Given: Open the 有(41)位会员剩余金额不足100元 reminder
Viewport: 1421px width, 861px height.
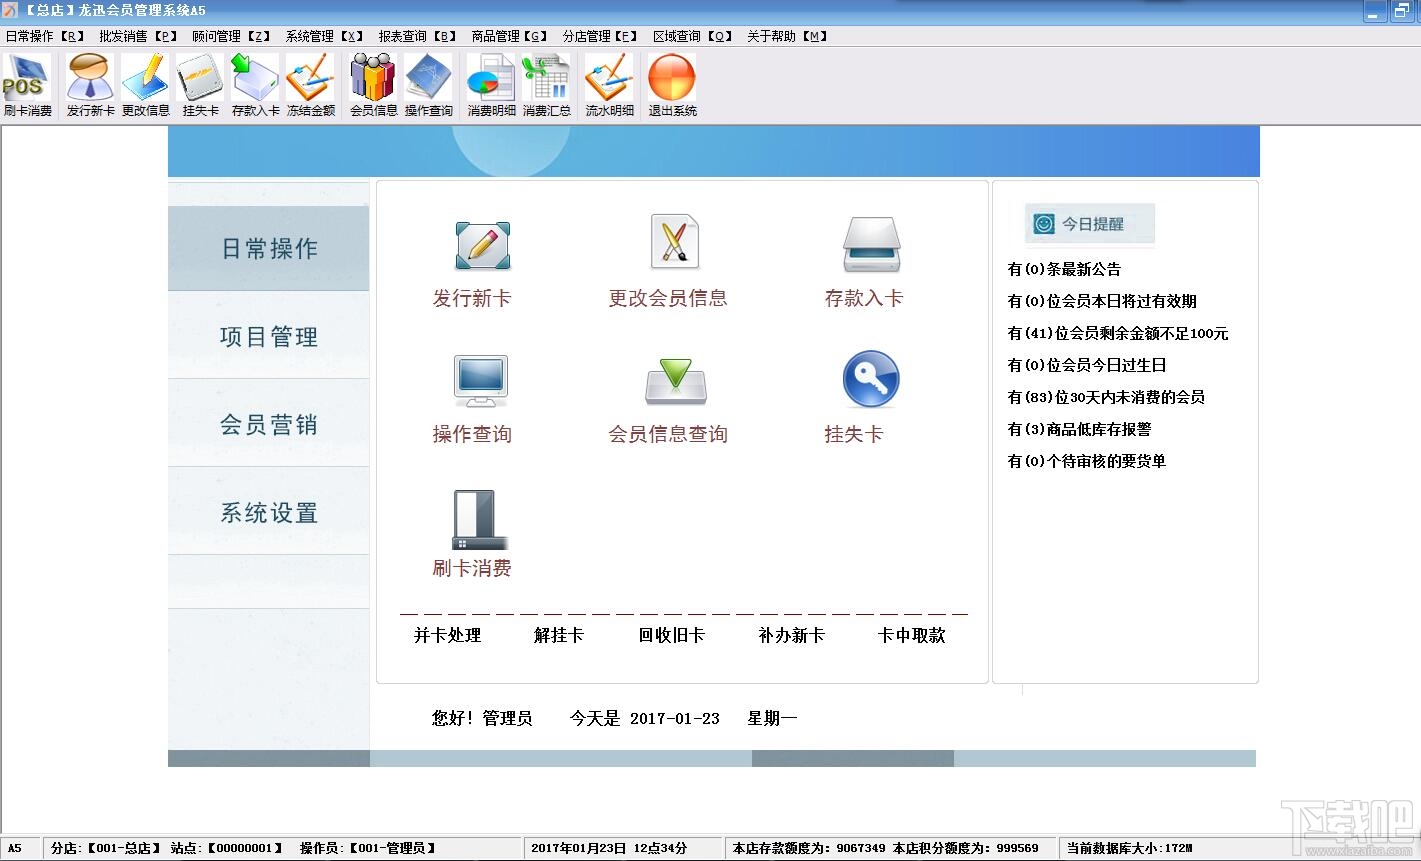Looking at the screenshot, I should 1118,333.
